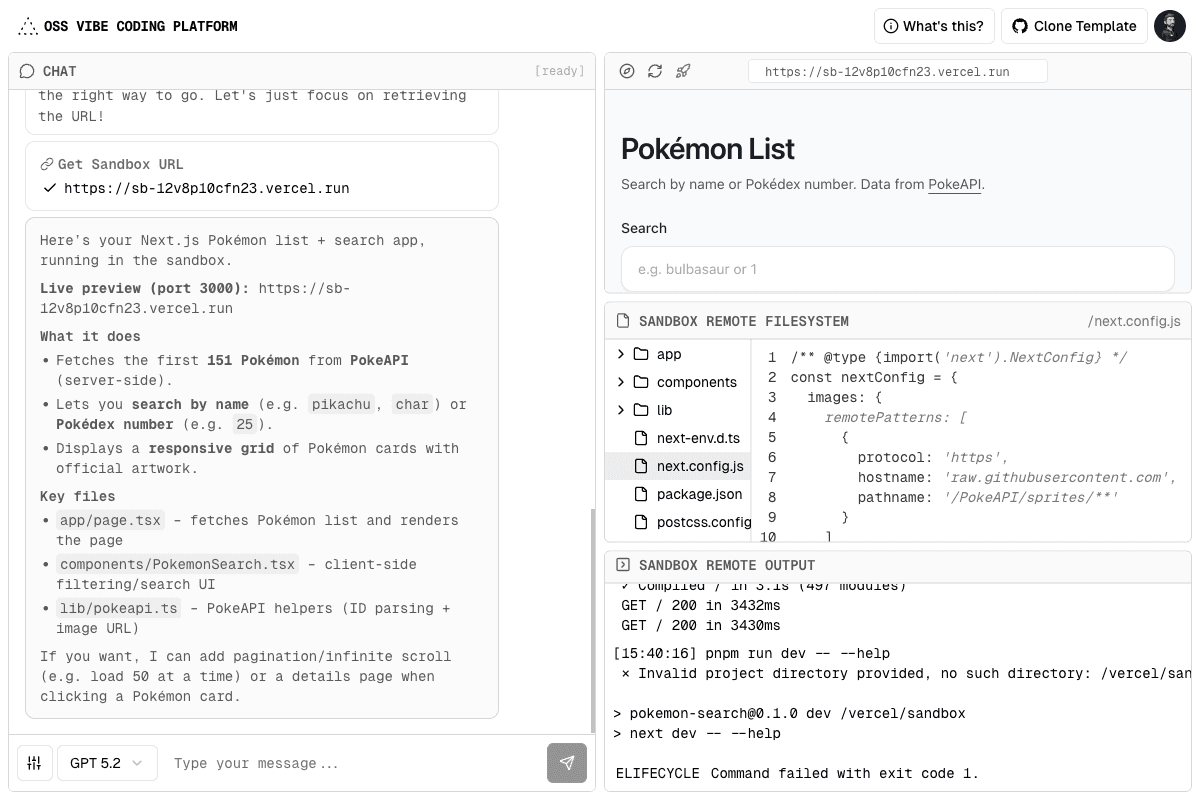Click the app/page.tsx code label in chat

[110, 520]
